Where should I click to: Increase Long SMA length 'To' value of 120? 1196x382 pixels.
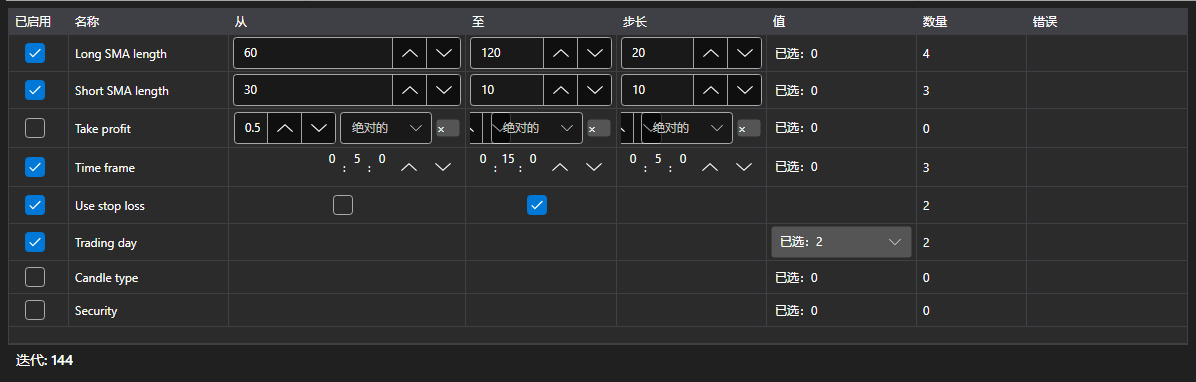click(561, 53)
